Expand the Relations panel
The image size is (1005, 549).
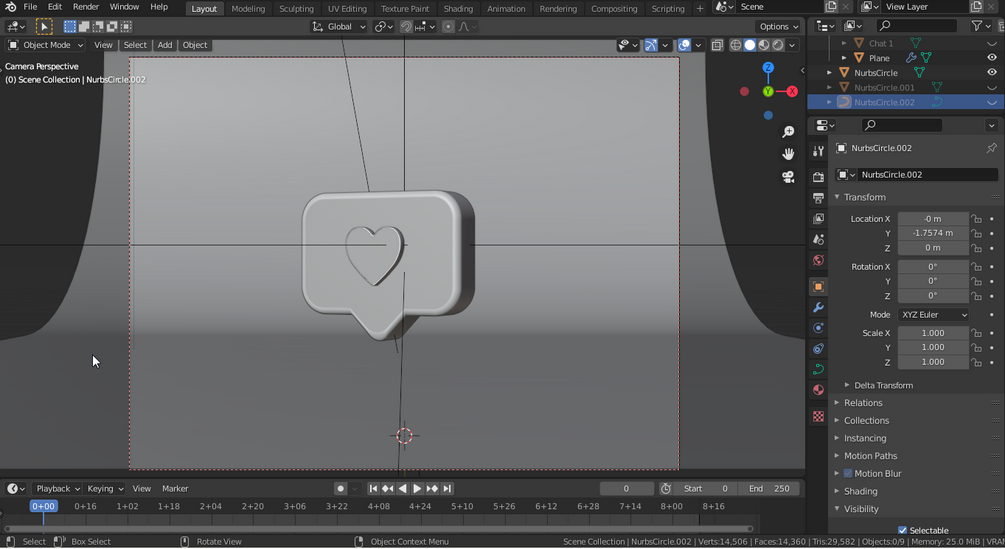pos(863,403)
